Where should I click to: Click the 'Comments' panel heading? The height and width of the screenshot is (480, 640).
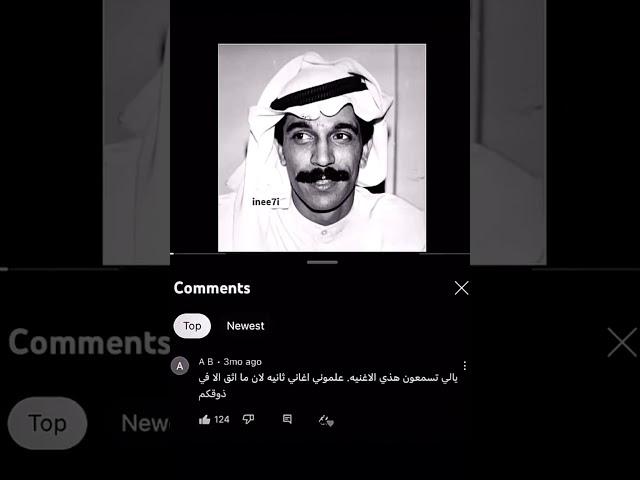coord(212,288)
